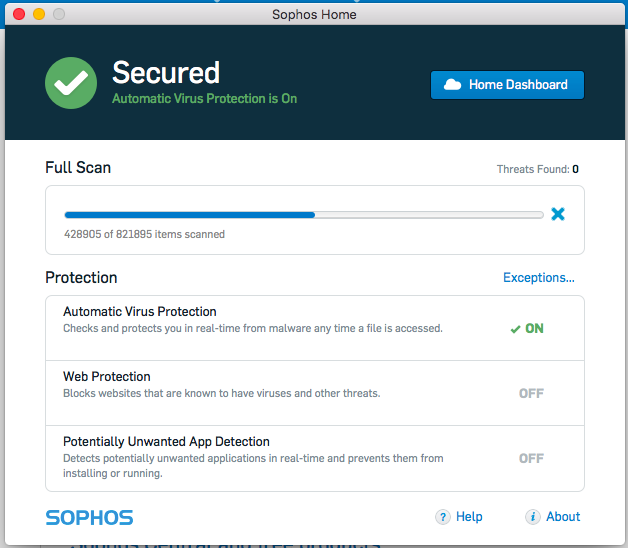The image size is (628, 548).
Task: Open the Help text link
Action: pos(469,517)
